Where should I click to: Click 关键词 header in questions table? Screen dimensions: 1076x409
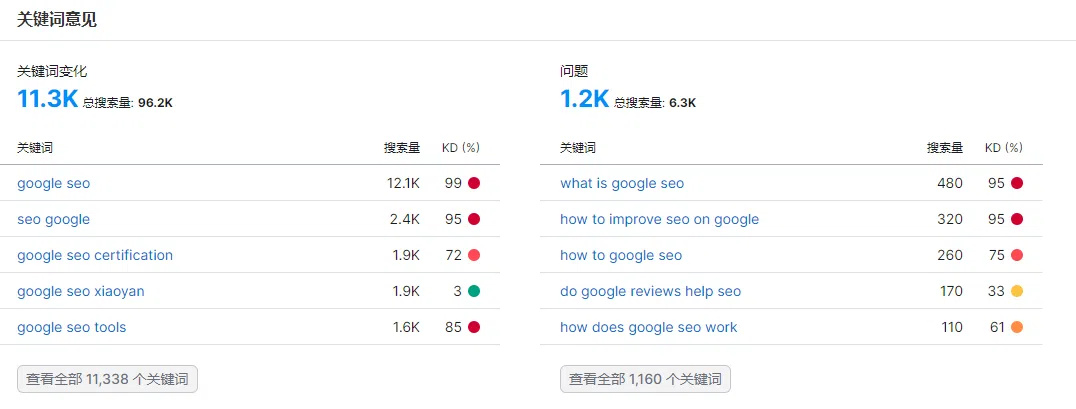[x=578, y=148]
